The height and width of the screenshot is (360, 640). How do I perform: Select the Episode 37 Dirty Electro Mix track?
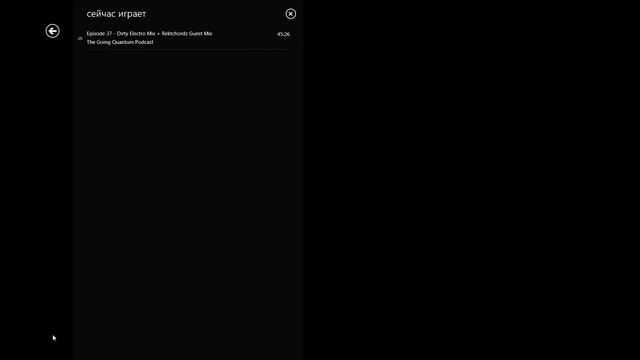[x=188, y=38]
